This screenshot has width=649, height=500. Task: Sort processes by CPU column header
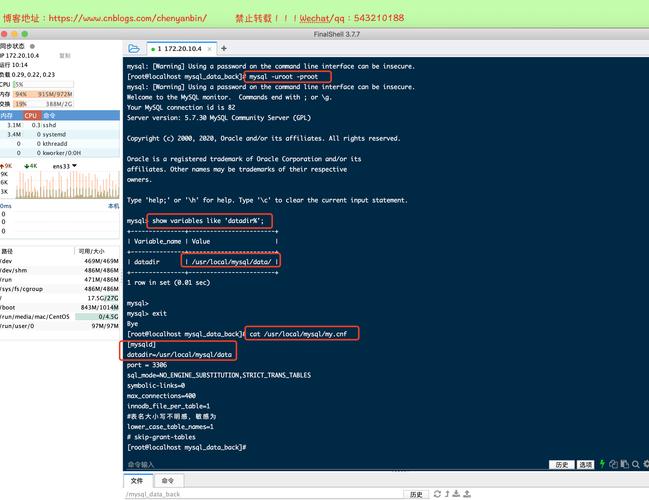click(31, 115)
